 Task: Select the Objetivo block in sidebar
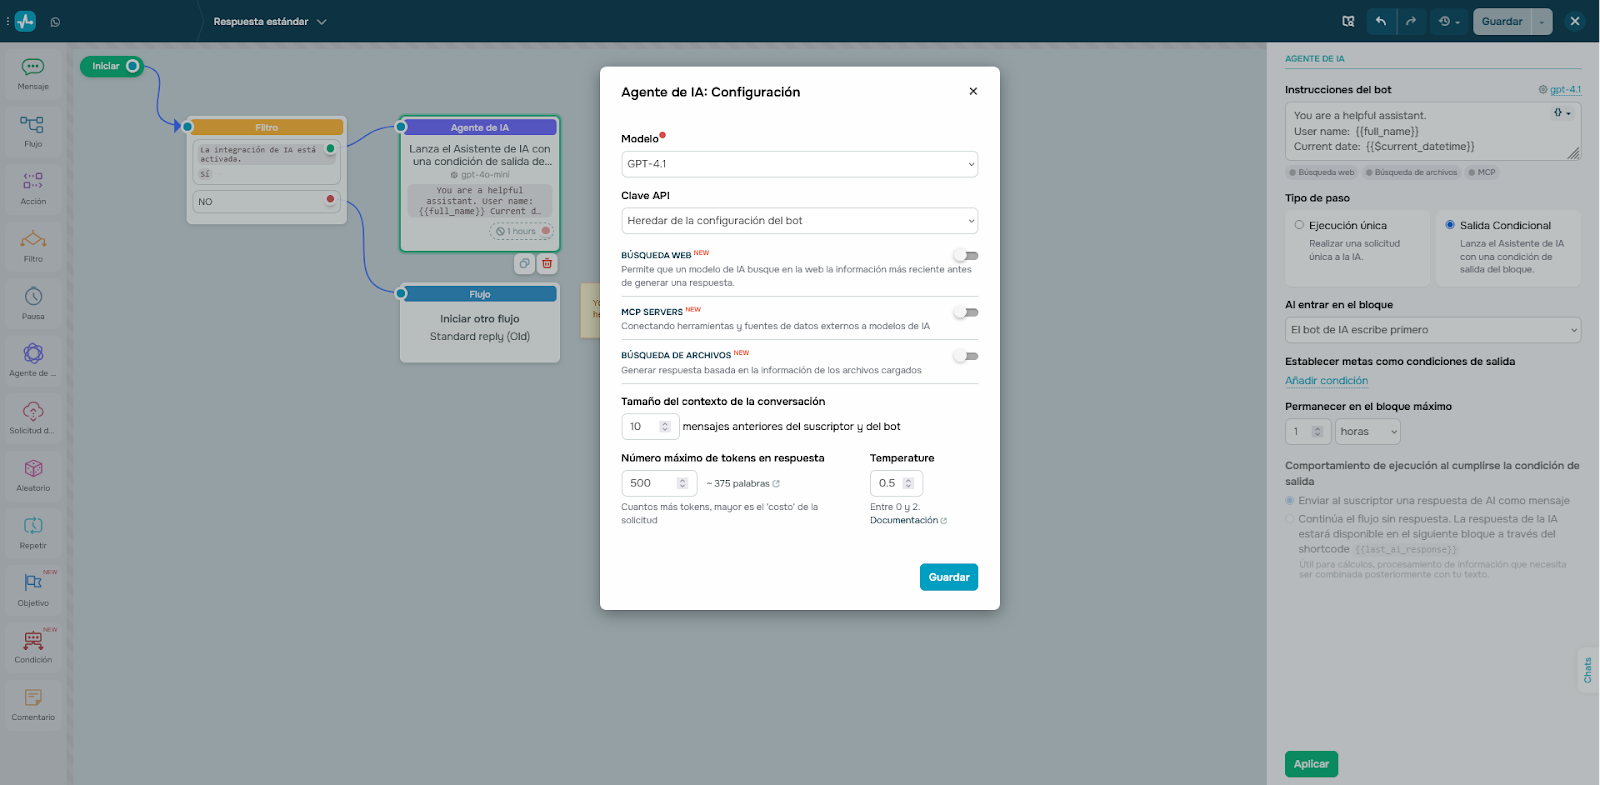(33, 589)
